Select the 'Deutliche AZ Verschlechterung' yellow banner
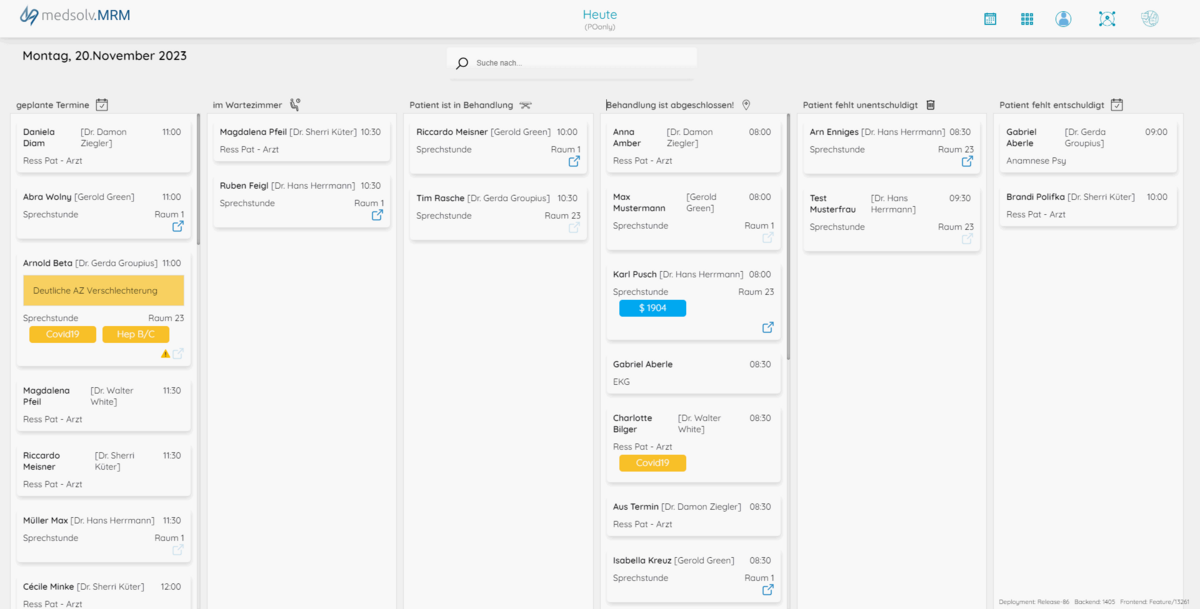The height and width of the screenshot is (609, 1200). [x=103, y=291]
